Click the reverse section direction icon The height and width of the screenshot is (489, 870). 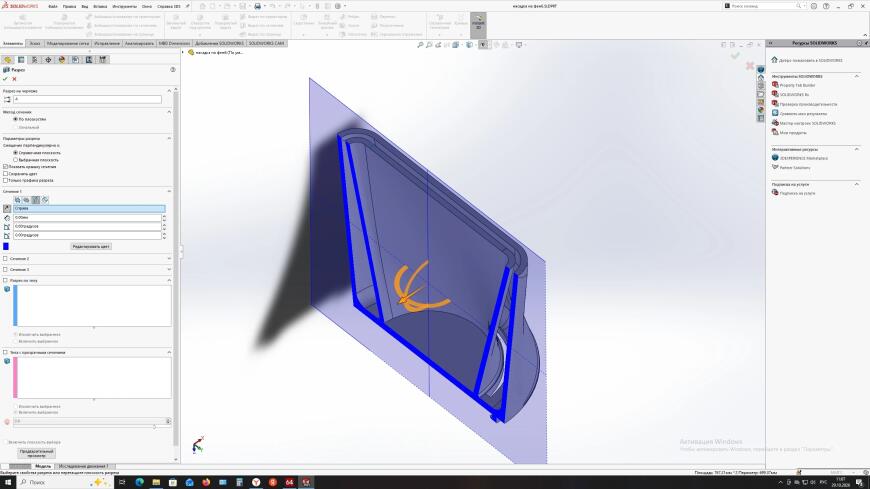(x=7, y=209)
